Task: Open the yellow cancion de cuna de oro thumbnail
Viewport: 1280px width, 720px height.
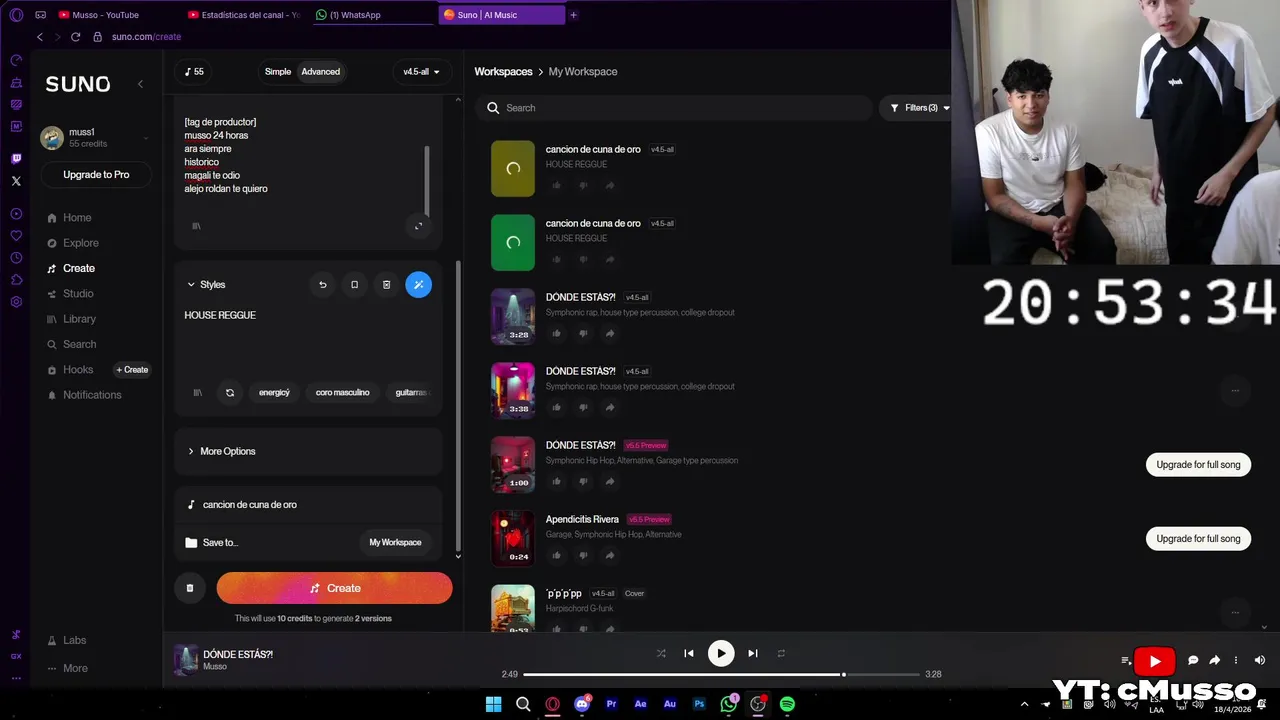Action: 513,169
